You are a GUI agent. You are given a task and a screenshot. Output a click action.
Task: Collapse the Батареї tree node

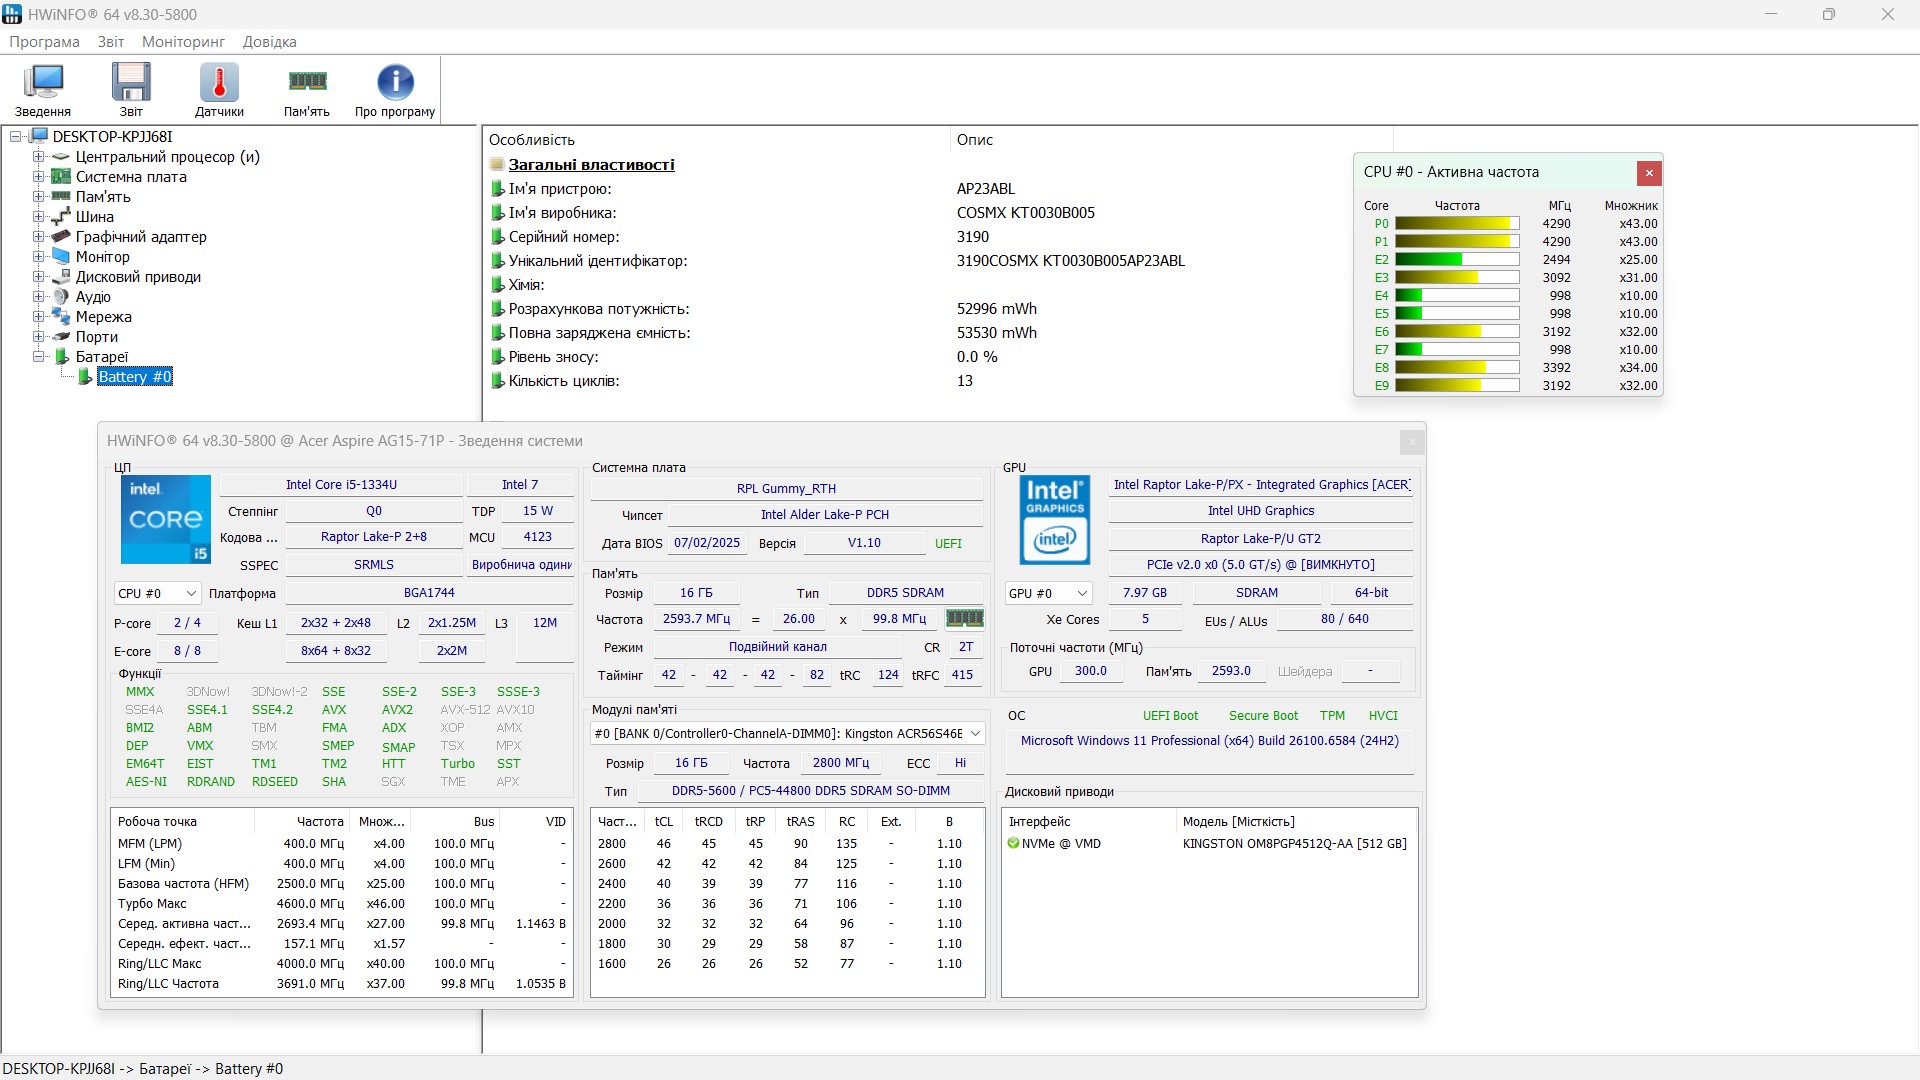click(x=38, y=357)
